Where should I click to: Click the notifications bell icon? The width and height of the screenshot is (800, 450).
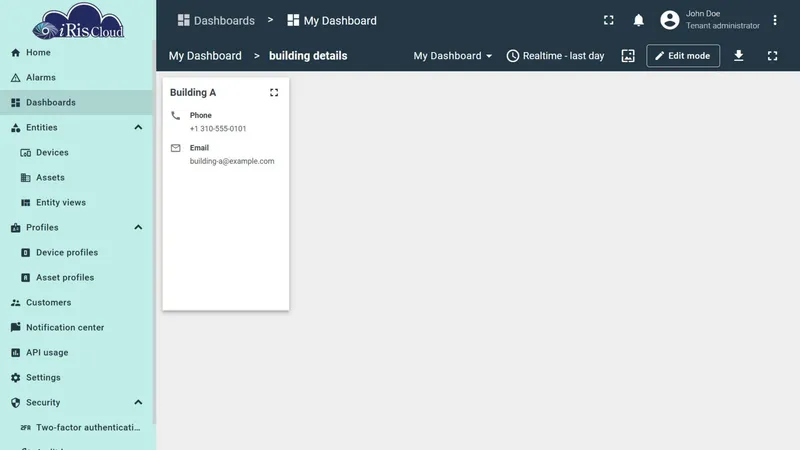638,20
